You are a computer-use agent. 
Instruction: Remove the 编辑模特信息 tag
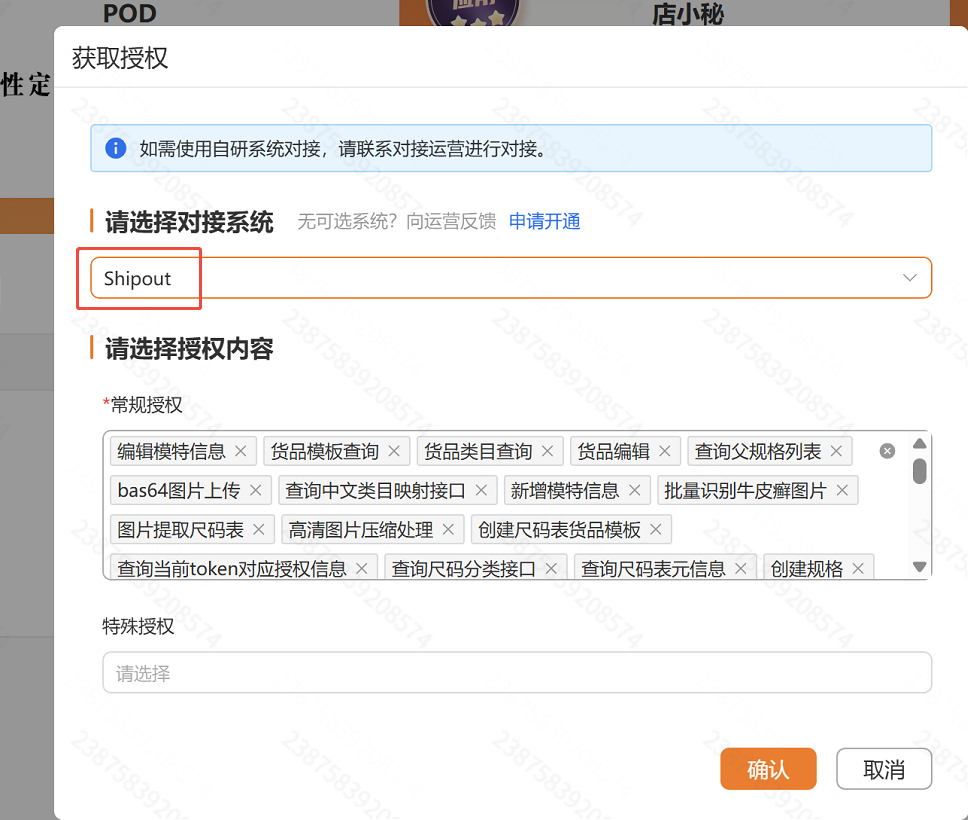[x=241, y=451]
